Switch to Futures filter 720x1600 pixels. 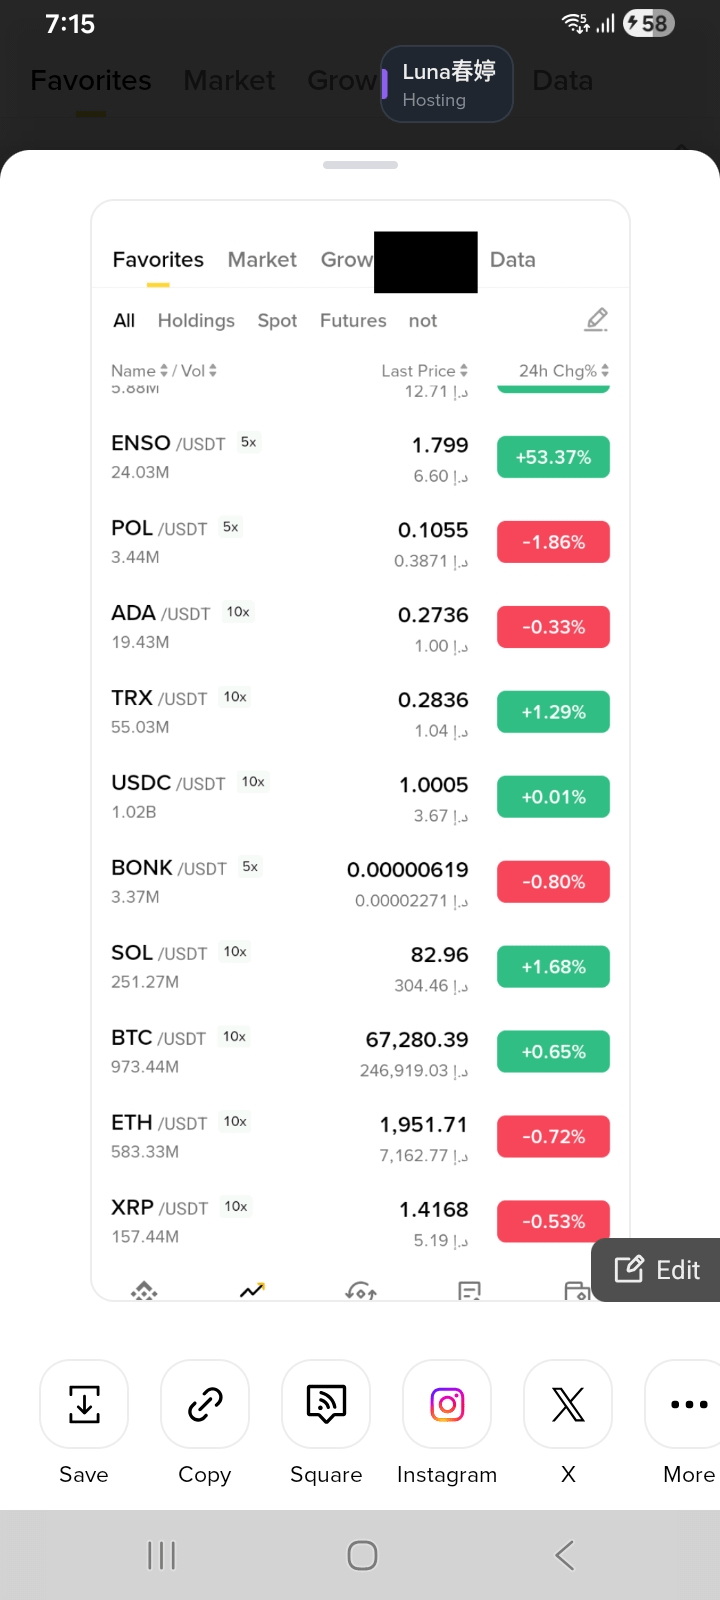click(x=353, y=320)
